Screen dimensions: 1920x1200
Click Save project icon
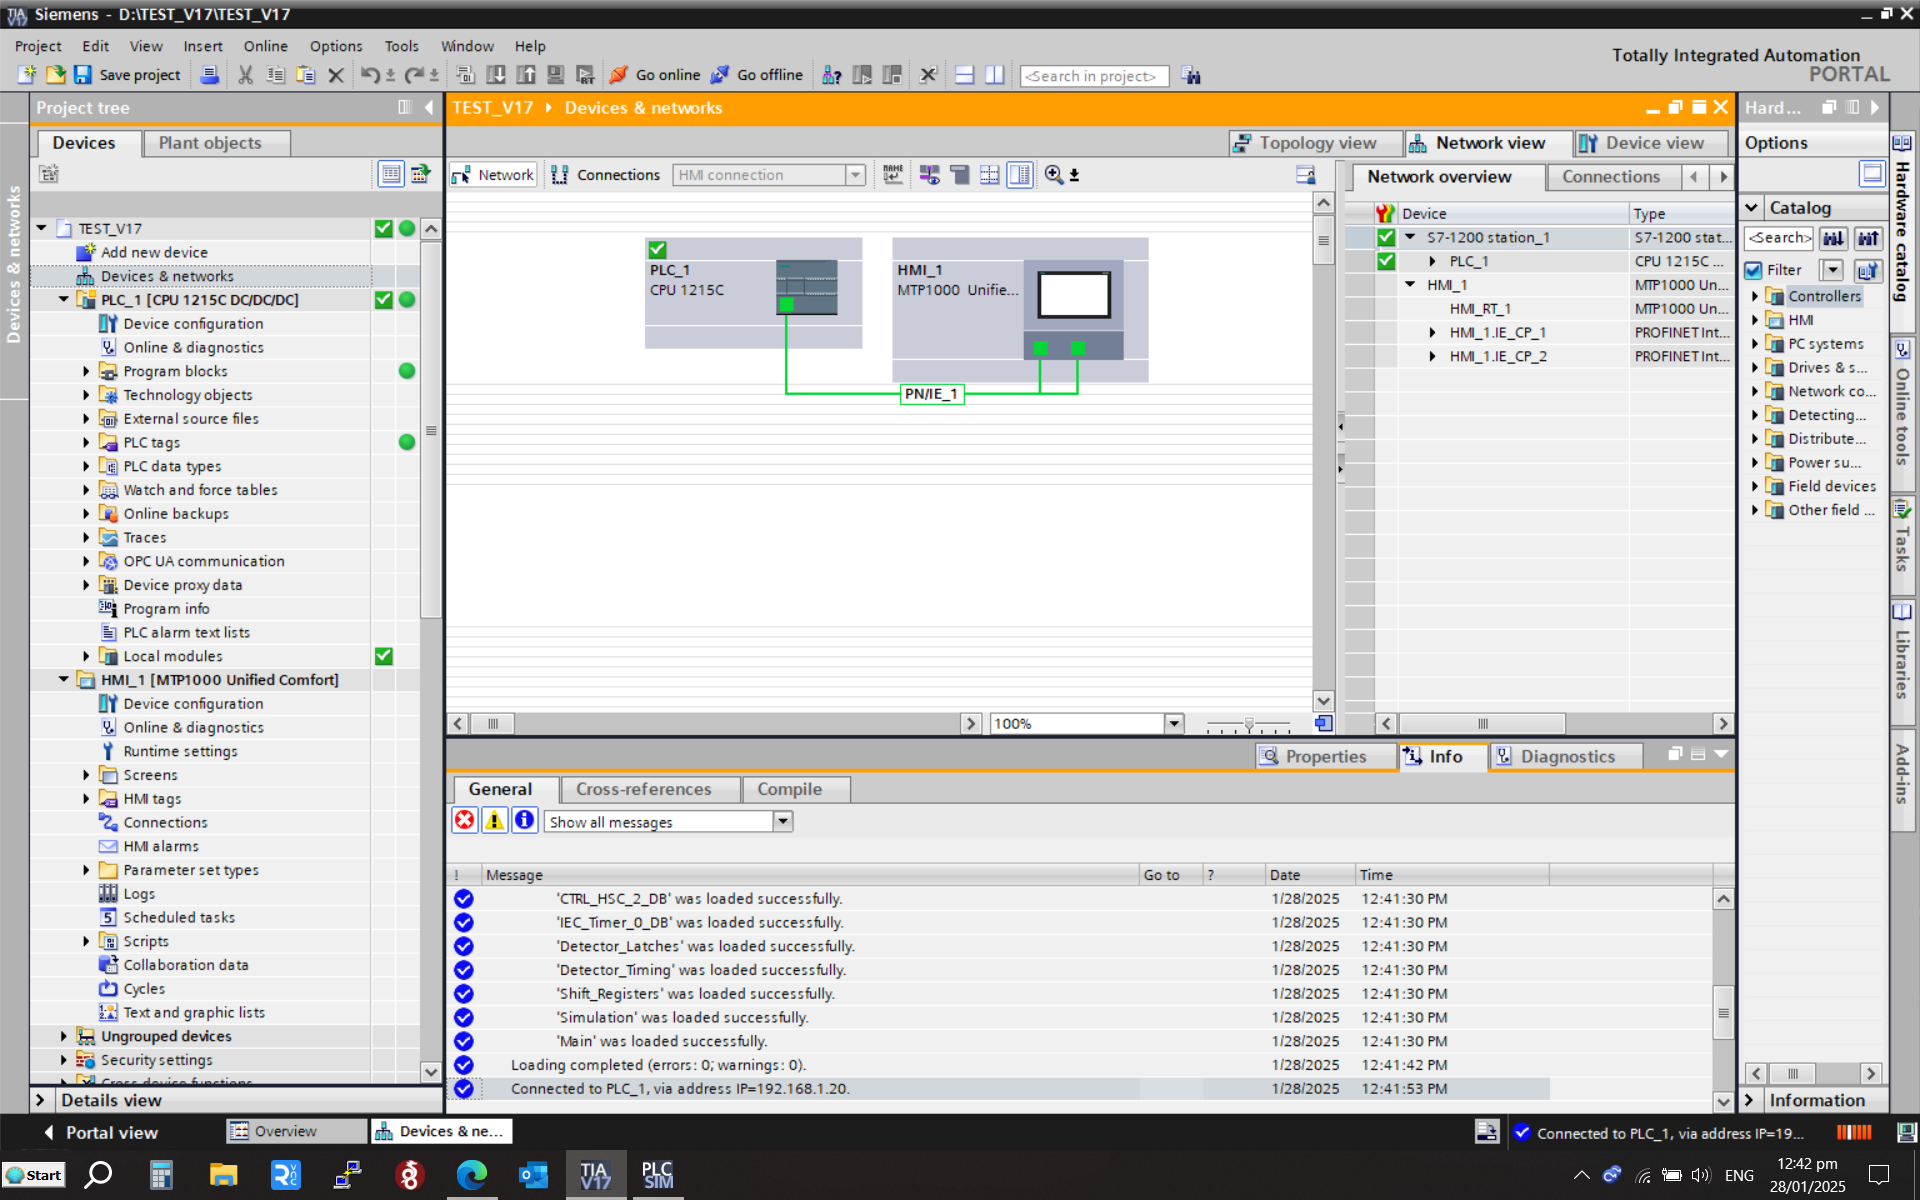[83, 75]
